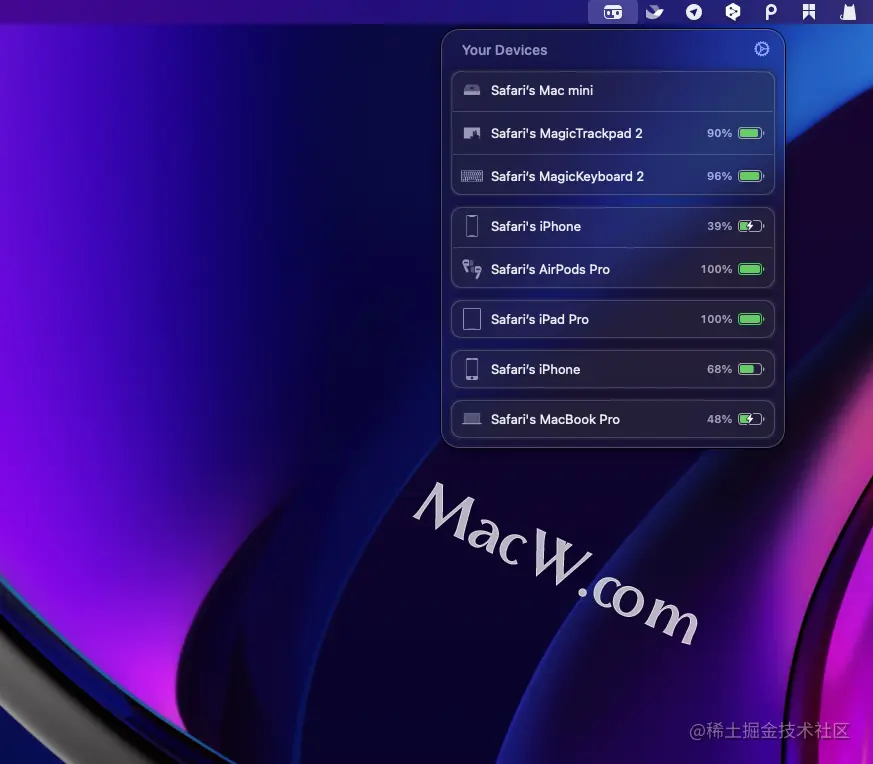The height and width of the screenshot is (764, 873).
Task: Open the bookmark-shaped menu bar icon
Action: [809, 12]
